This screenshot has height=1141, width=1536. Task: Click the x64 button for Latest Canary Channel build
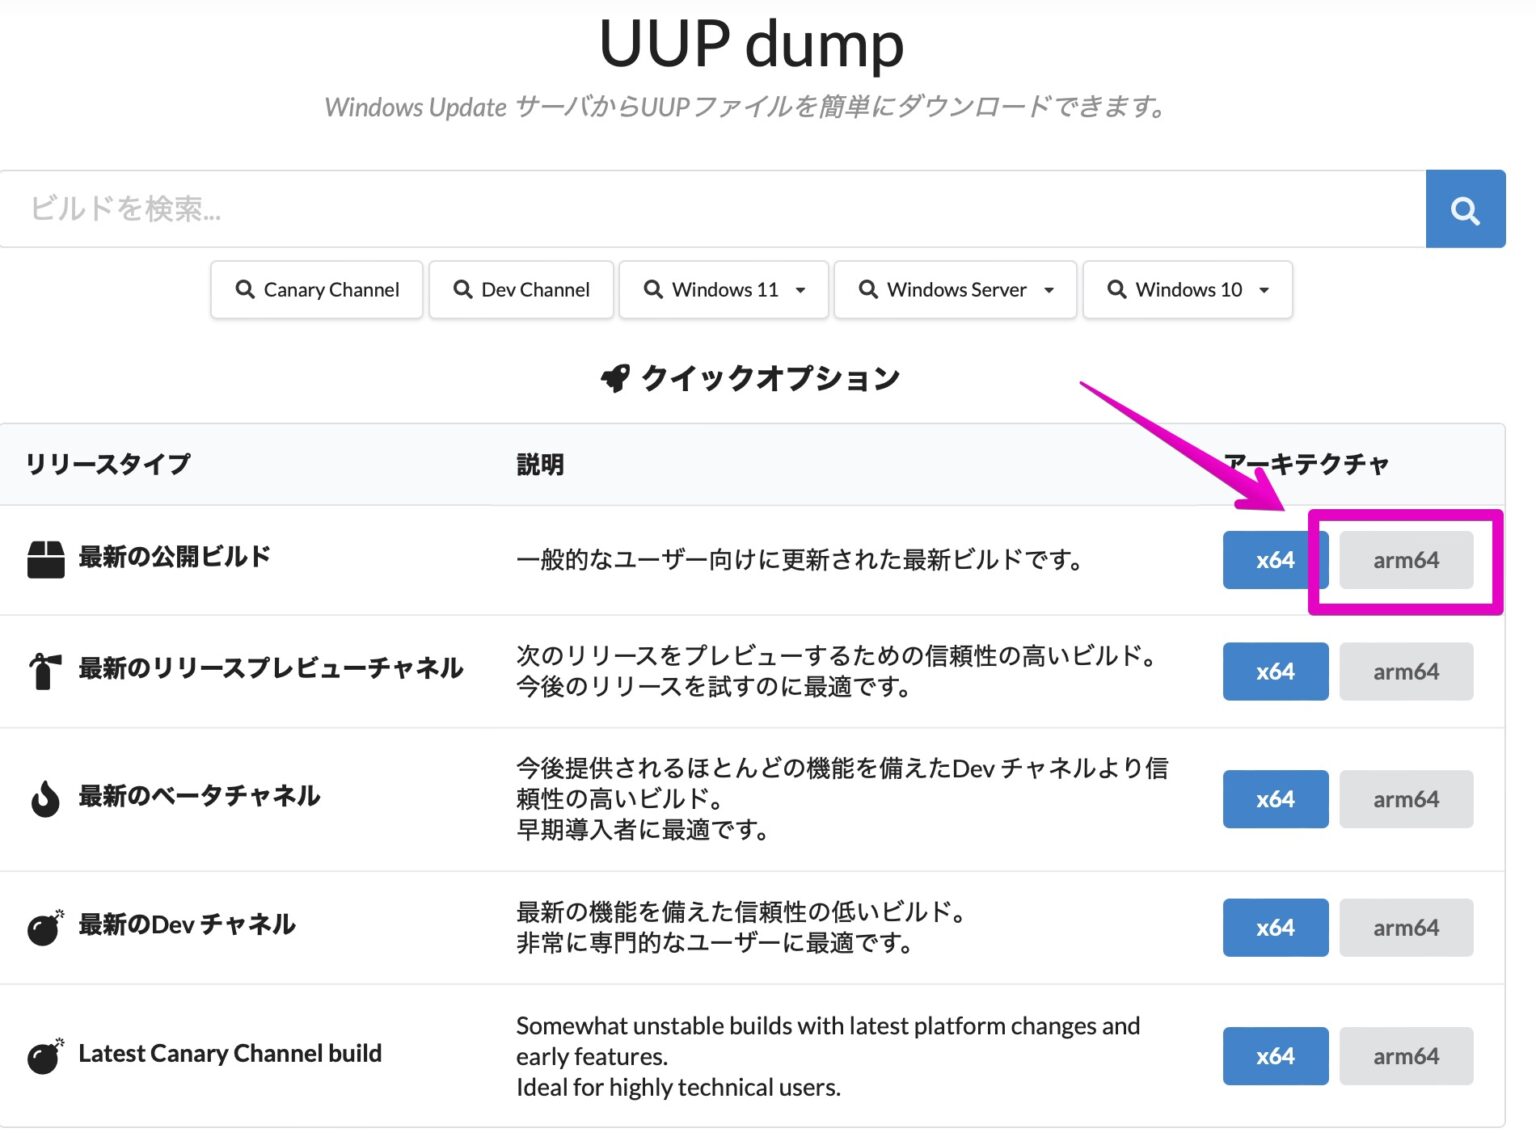1275,1056
